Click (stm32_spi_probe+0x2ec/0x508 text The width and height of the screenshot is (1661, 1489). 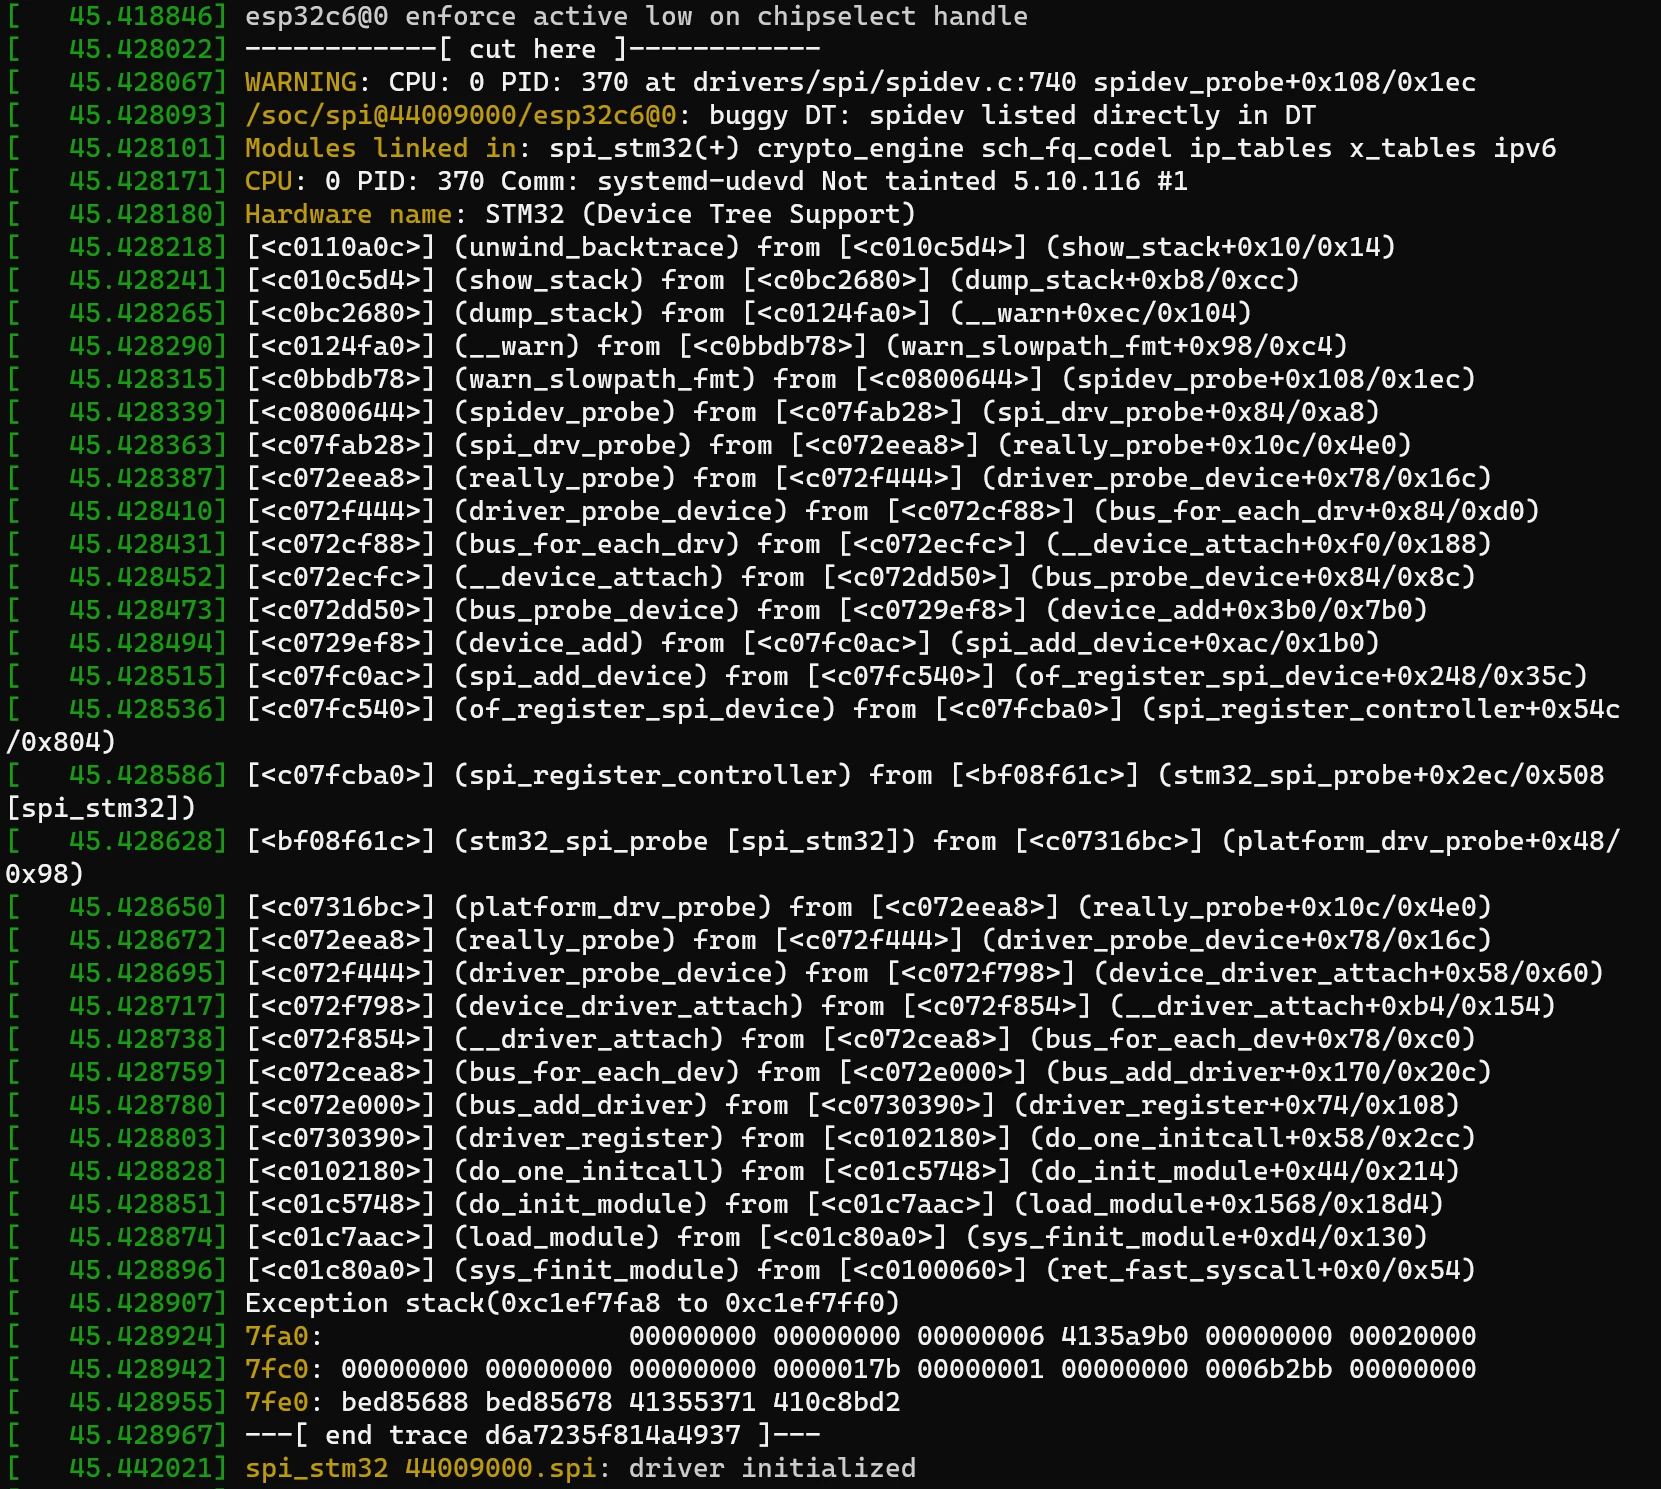1381,775
